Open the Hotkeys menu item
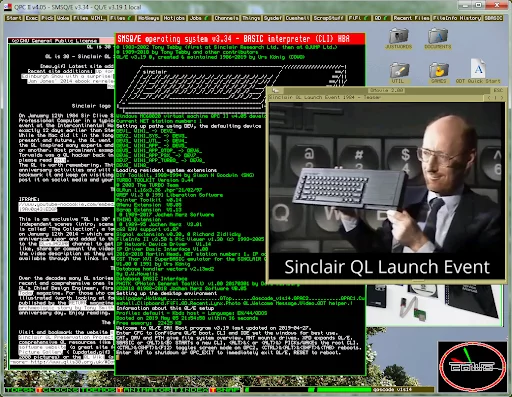This screenshot has width=512, height=397. pyautogui.click(x=148, y=18)
